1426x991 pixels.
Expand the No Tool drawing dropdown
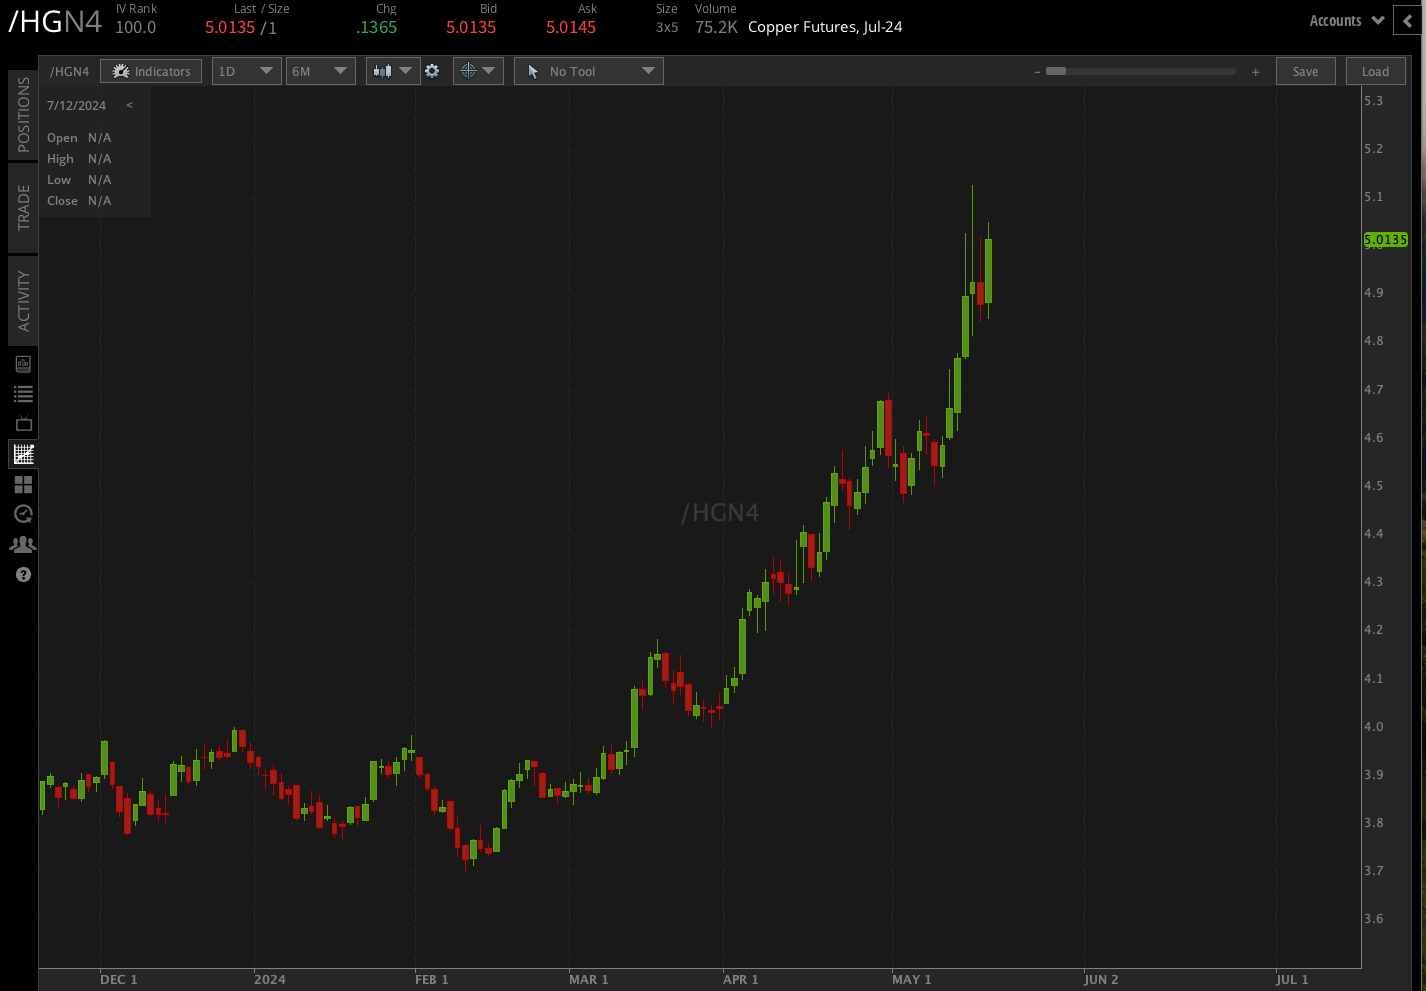(589, 71)
